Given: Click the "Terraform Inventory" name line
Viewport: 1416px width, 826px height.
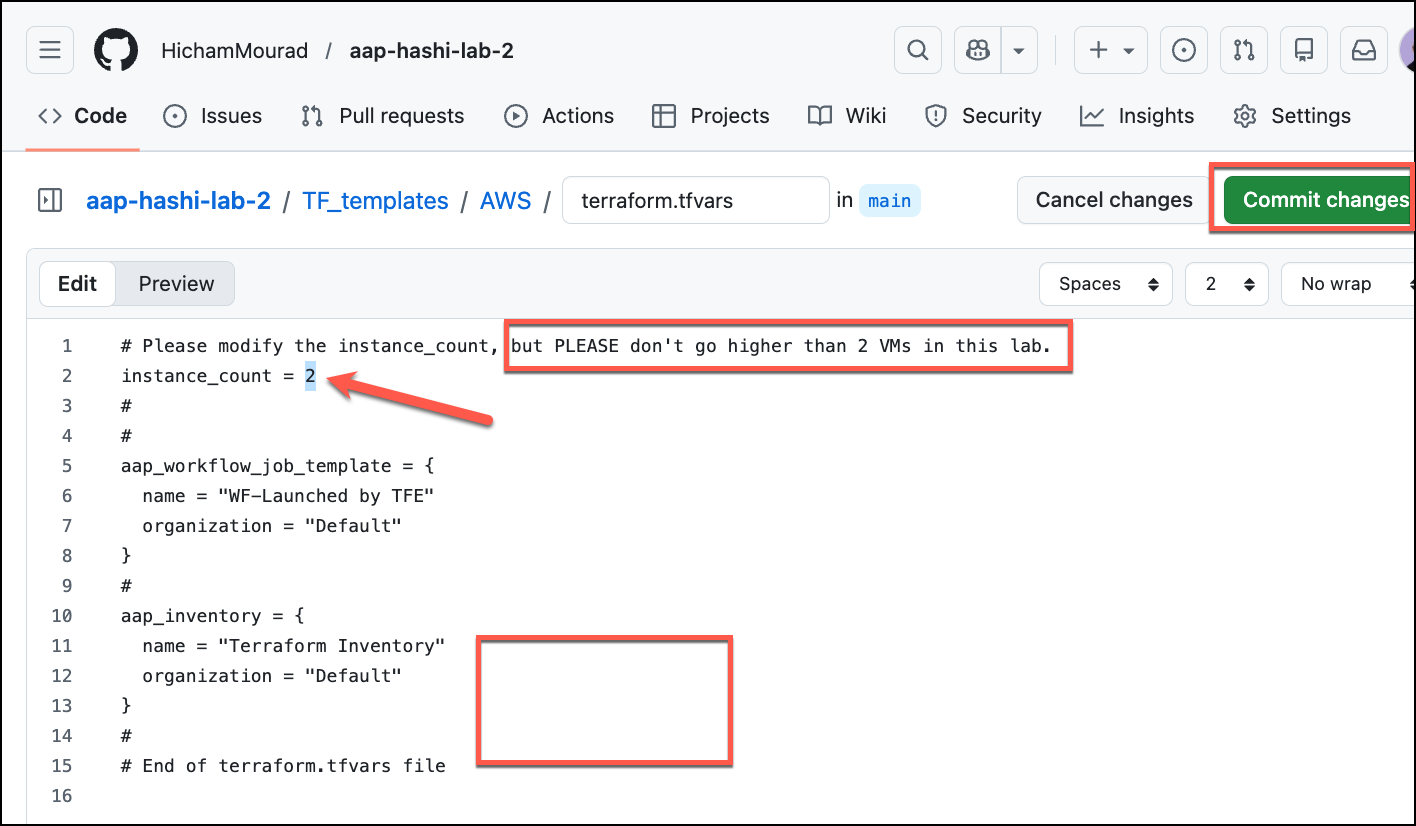Looking at the screenshot, I should coord(293,646).
